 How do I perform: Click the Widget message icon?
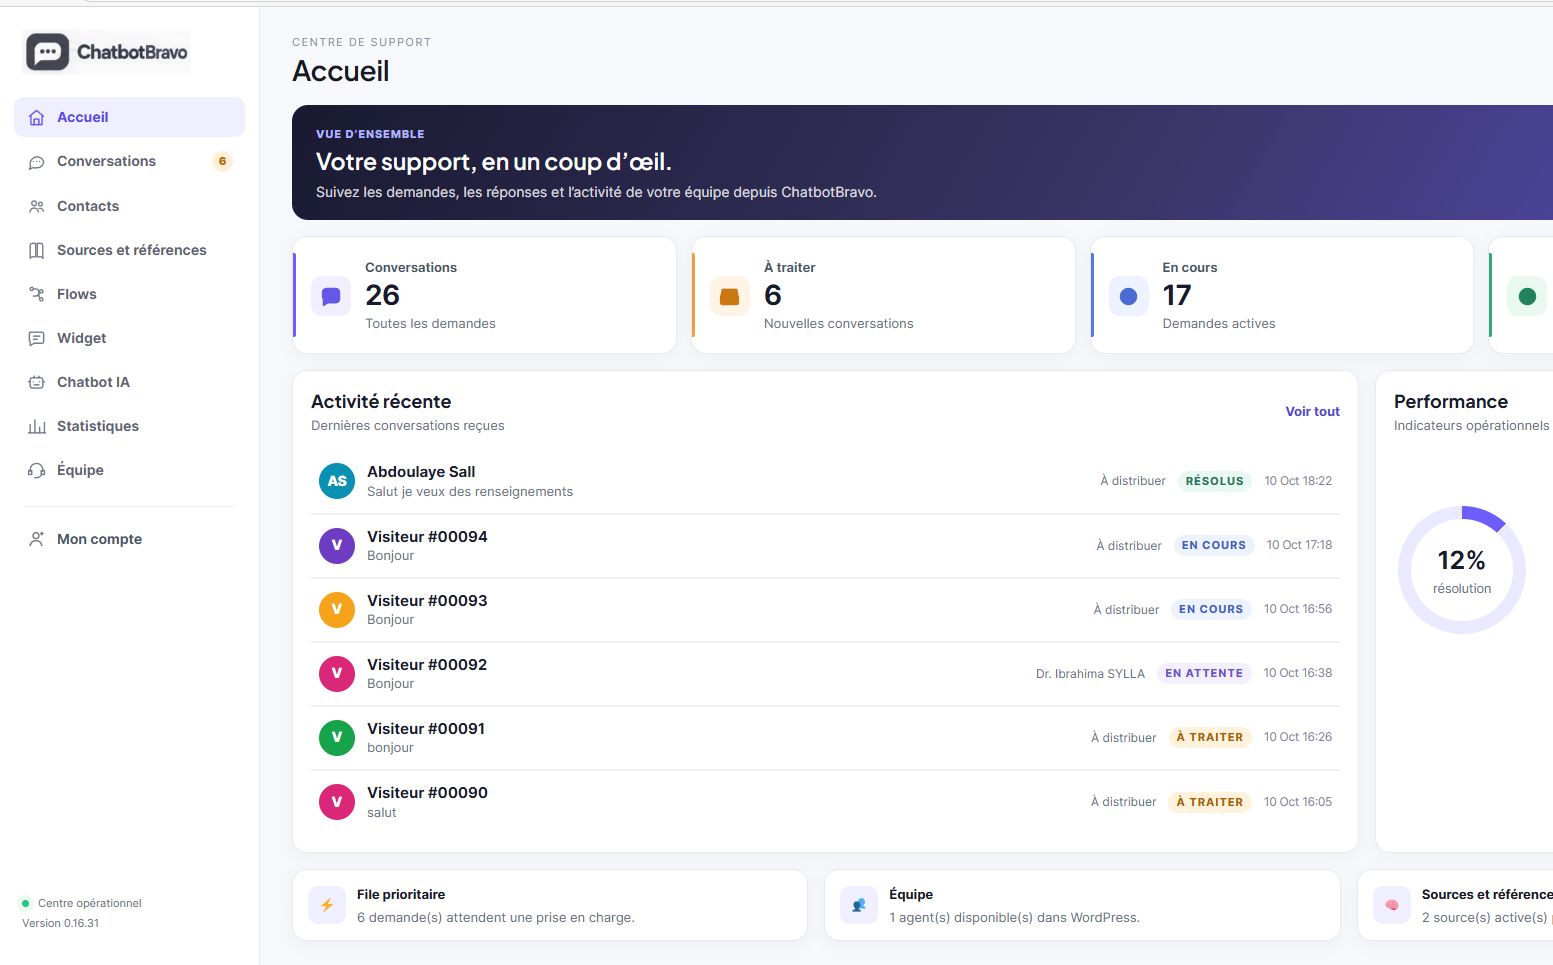click(x=37, y=338)
